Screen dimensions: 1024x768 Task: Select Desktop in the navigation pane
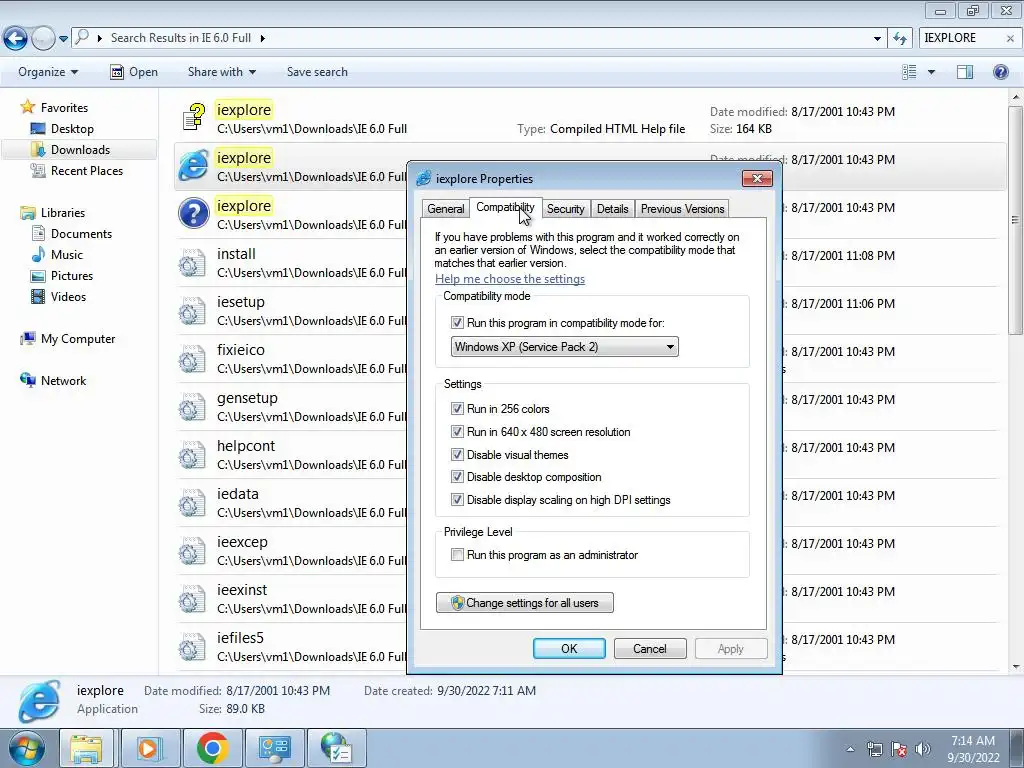coord(72,129)
